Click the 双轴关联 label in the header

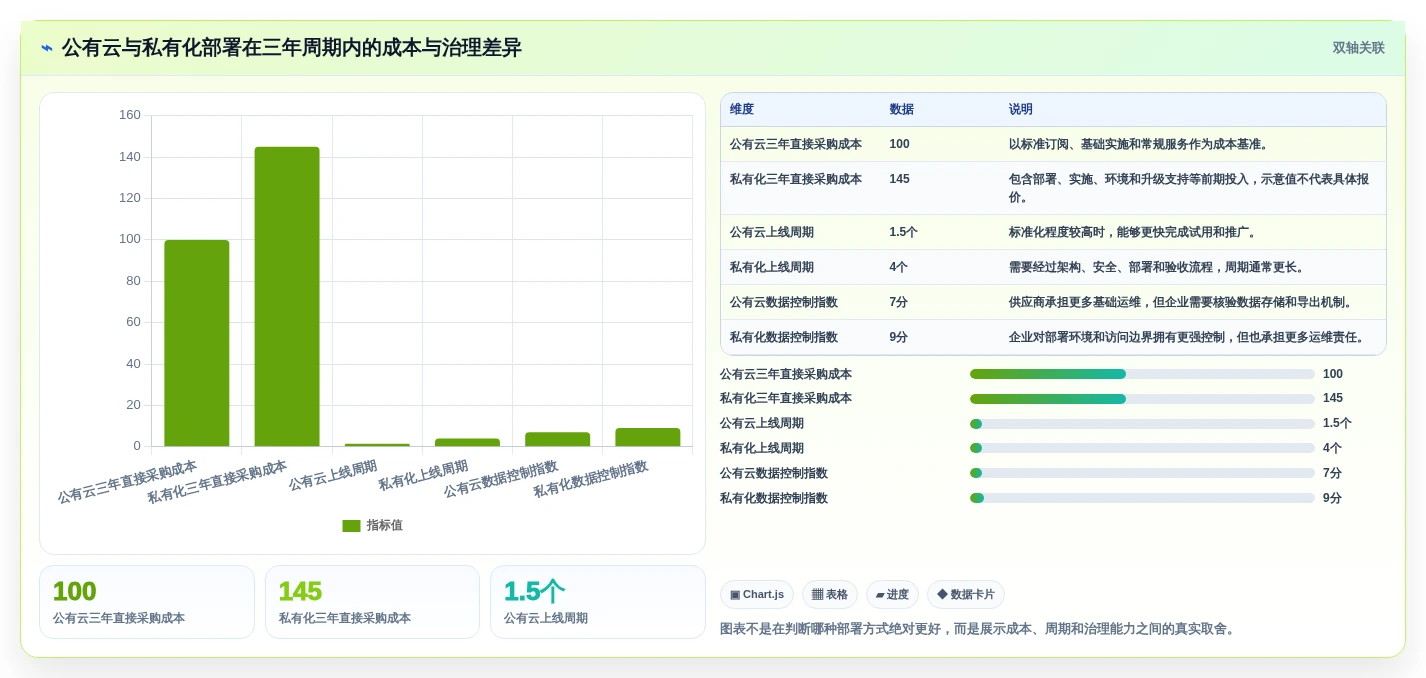pos(1358,48)
